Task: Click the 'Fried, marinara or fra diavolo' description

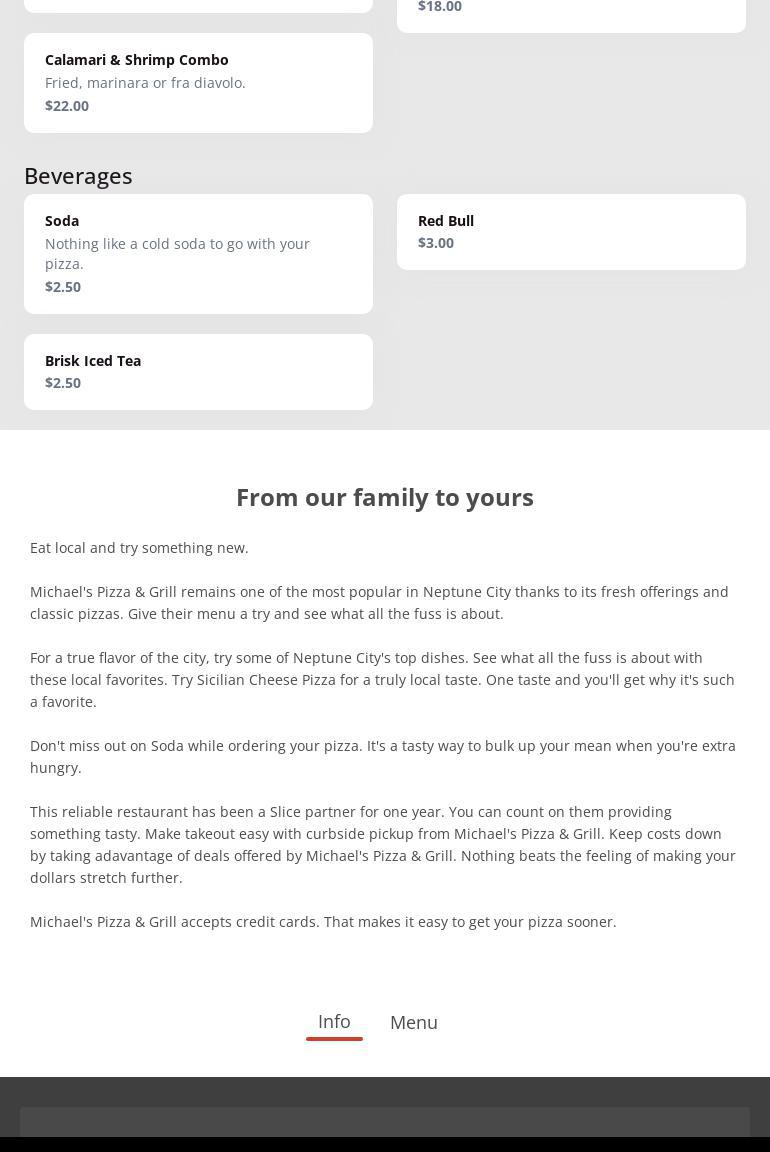Action: (145, 83)
